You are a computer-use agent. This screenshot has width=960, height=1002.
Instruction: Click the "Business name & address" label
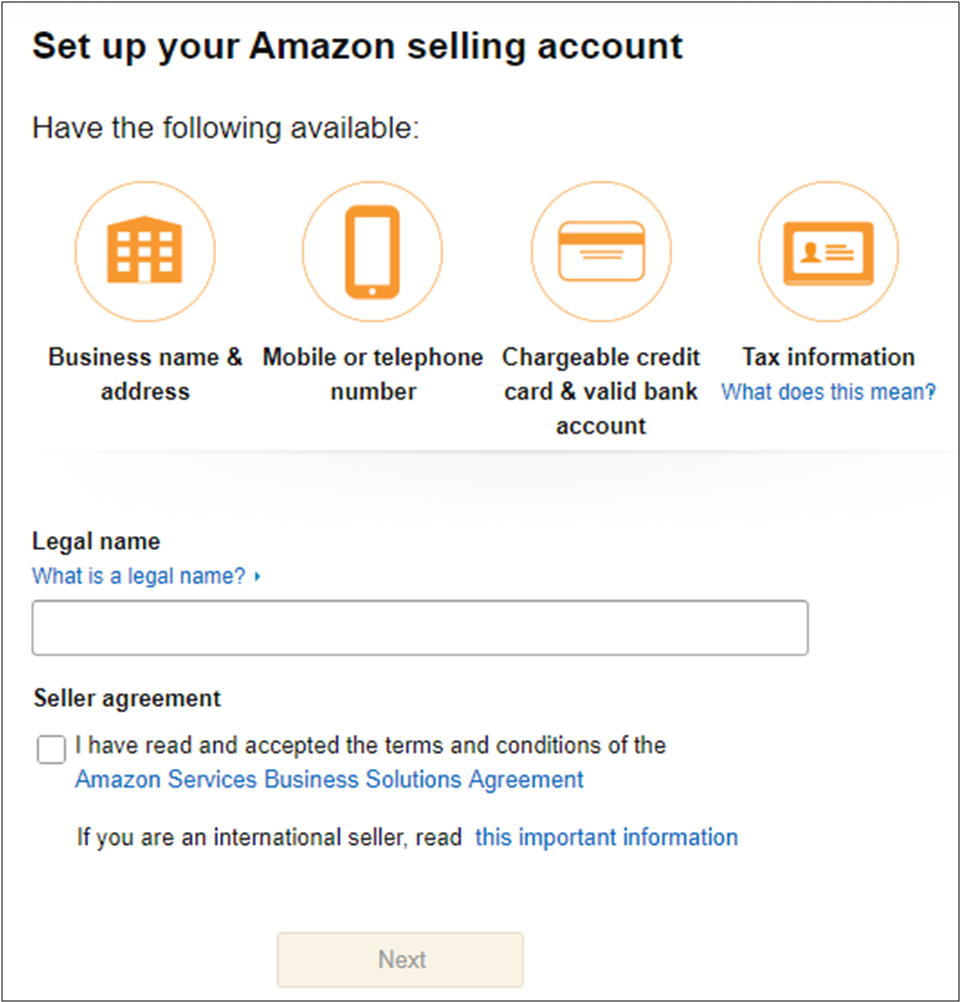pyautogui.click(x=145, y=374)
